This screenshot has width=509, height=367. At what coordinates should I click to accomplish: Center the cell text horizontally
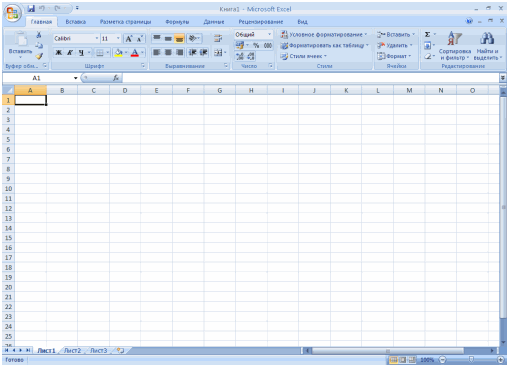(x=168, y=52)
